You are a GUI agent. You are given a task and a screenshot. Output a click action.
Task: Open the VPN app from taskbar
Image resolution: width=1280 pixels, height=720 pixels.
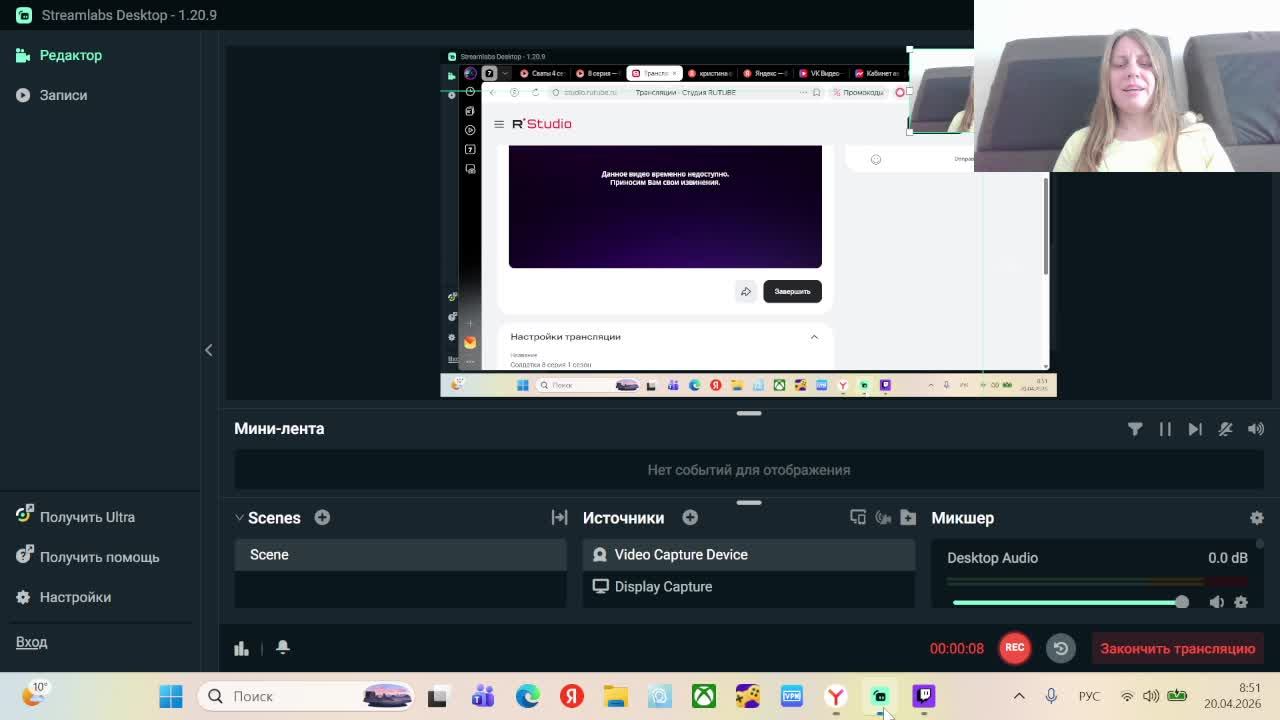click(792, 696)
